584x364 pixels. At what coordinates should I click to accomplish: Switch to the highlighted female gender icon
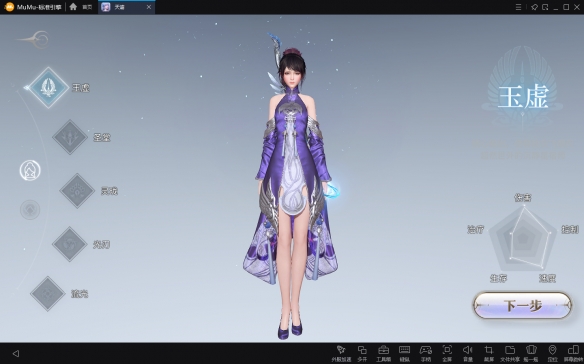(30, 170)
